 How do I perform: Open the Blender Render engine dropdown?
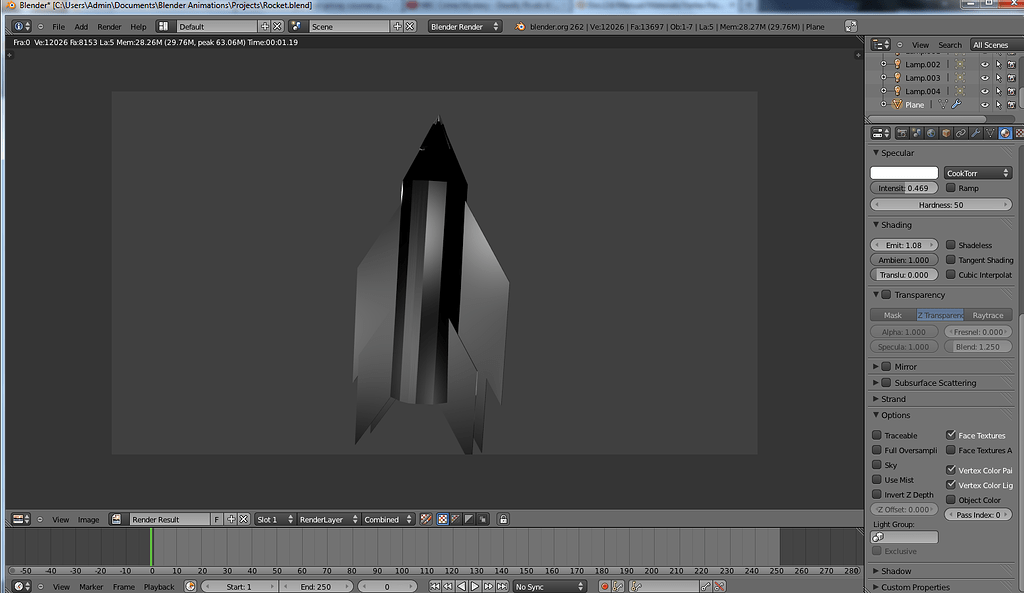[x=465, y=26]
